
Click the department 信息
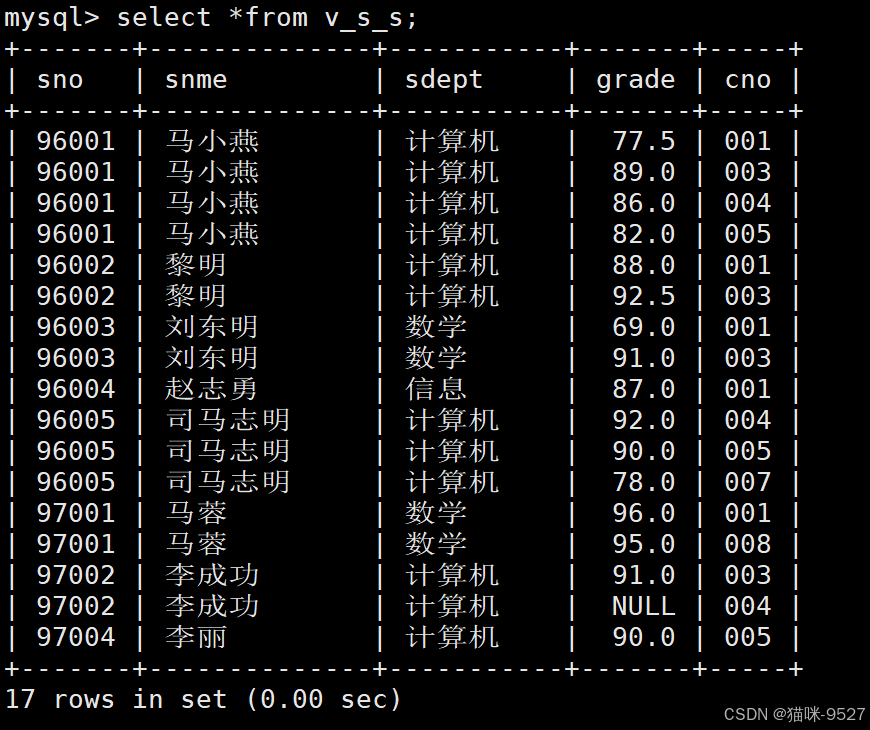(436, 389)
